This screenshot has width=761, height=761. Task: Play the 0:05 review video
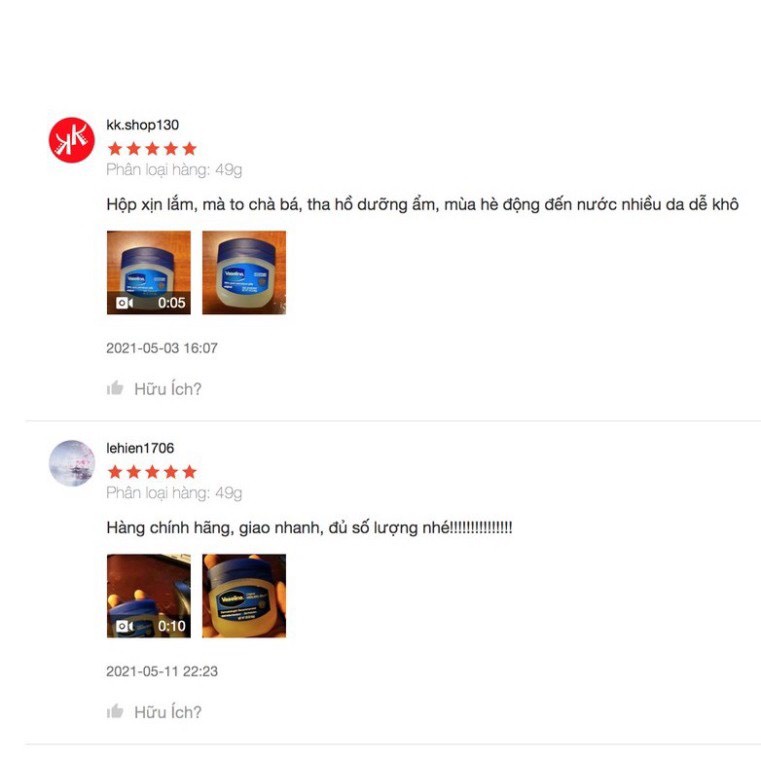pyautogui.click(x=149, y=273)
